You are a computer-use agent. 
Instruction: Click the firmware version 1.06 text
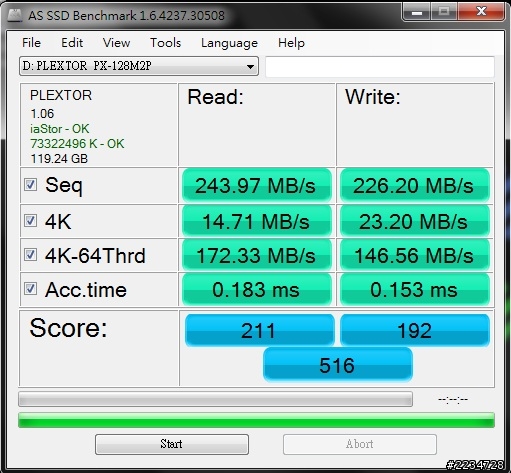(x=42, y=114)
